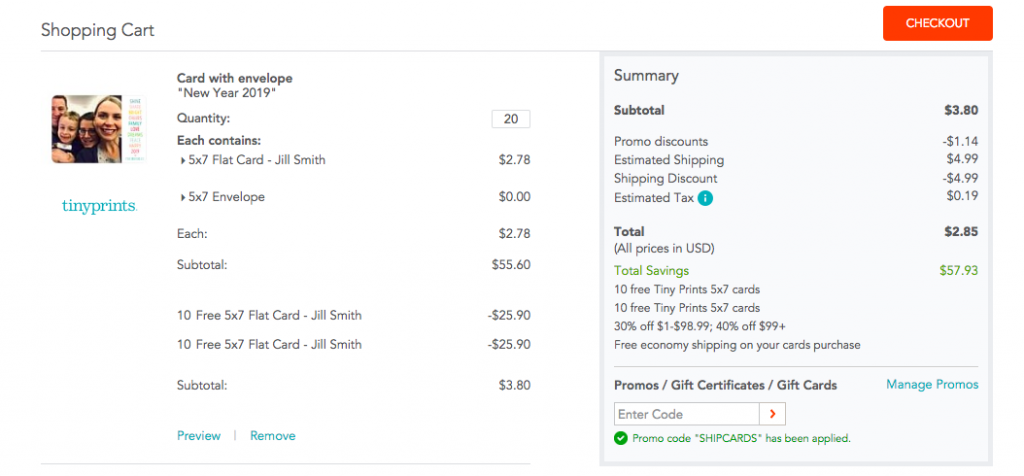
Task: Click the Estimated Shipping line
Action: point(796,159)
